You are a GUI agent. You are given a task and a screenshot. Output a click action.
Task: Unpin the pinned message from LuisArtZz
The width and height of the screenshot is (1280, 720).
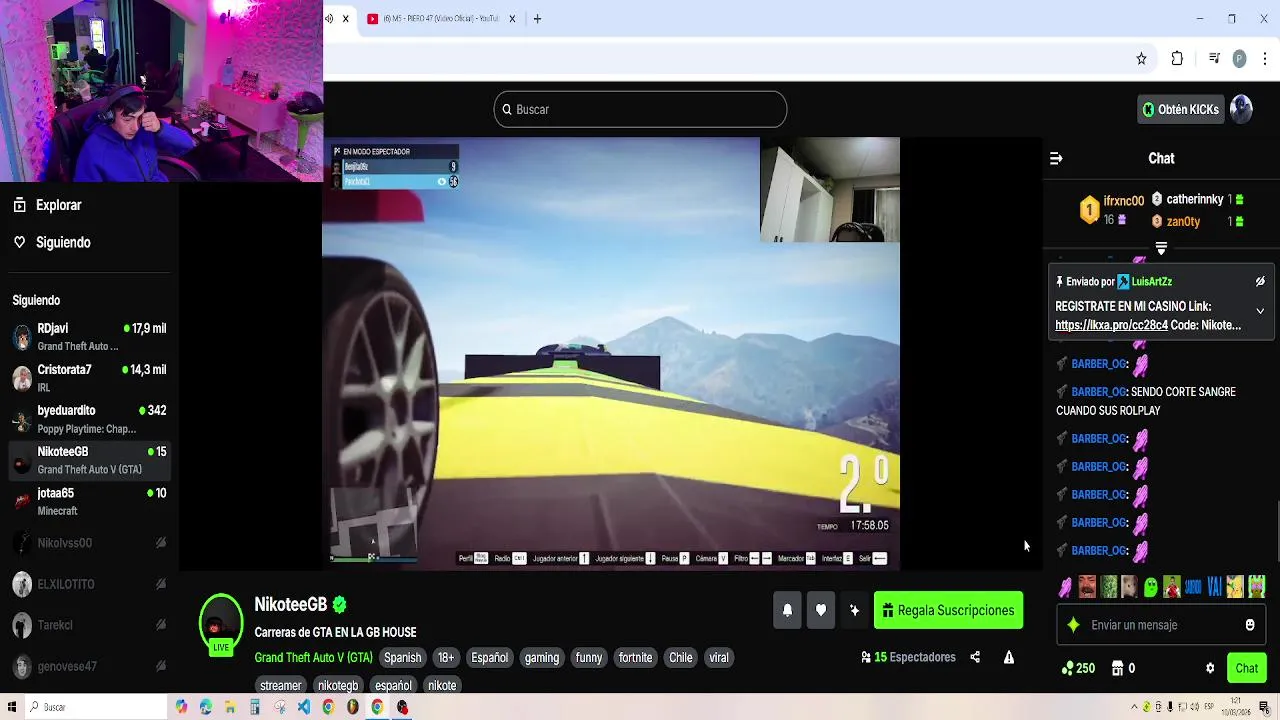coord(1260,282)
